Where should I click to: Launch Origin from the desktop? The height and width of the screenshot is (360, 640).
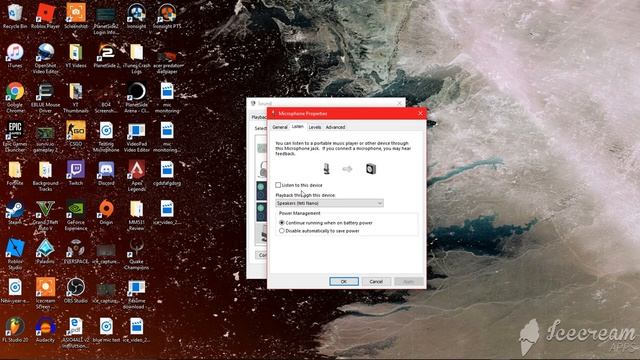click(106, 213)
